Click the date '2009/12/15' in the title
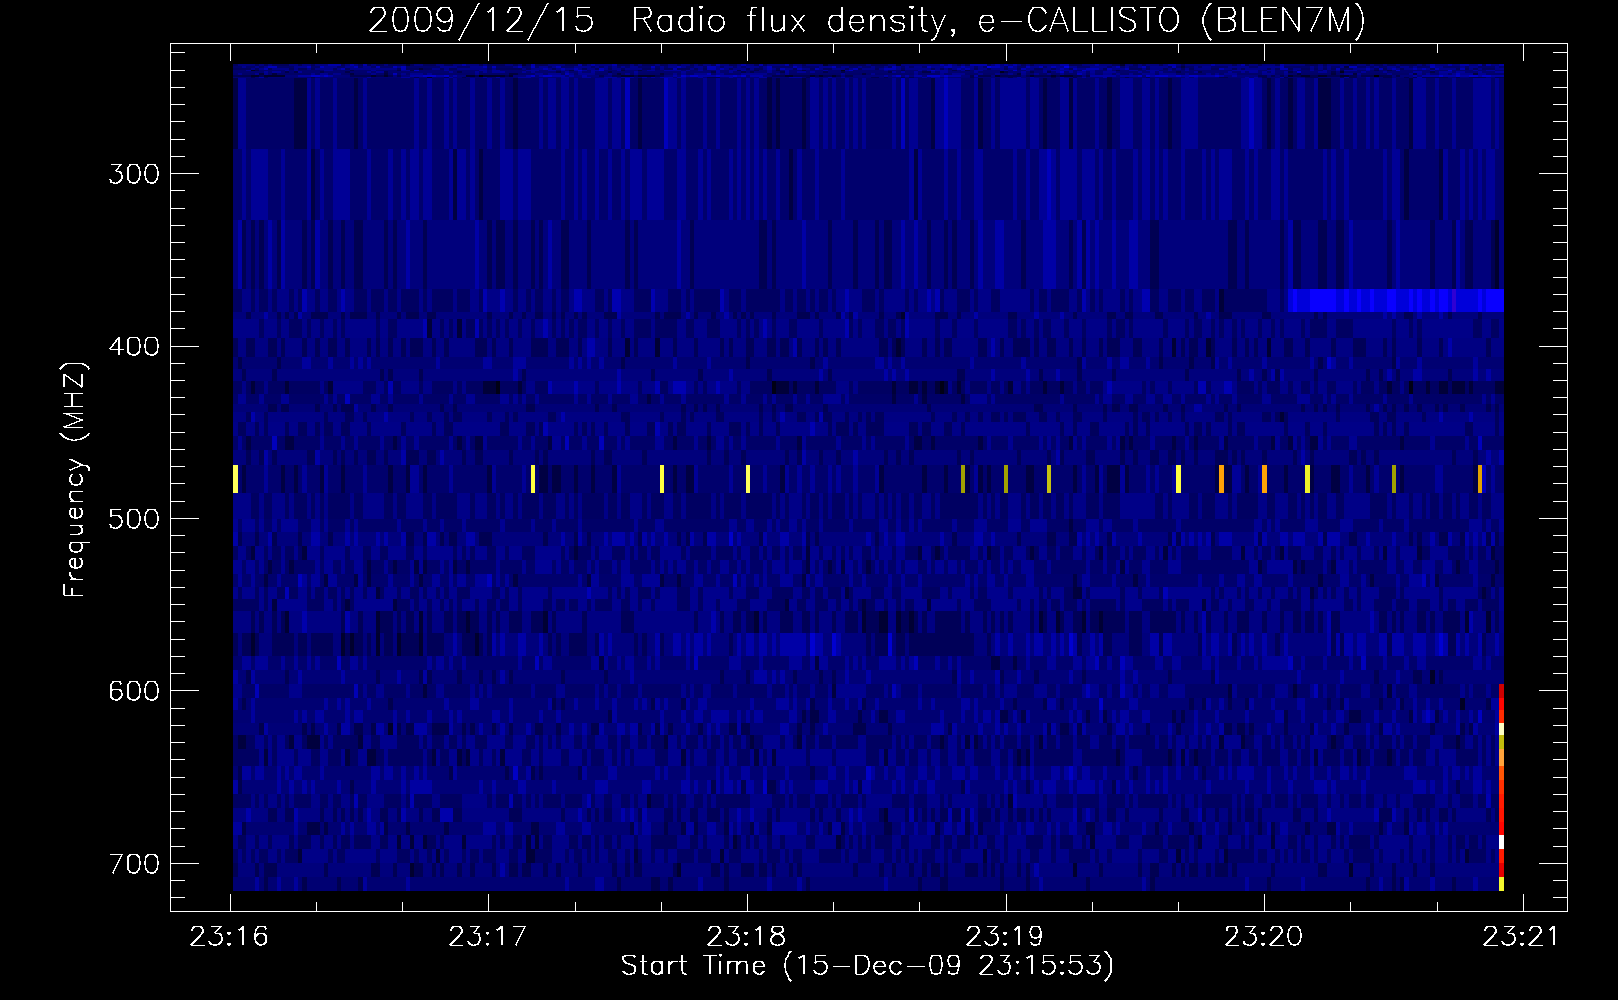The width and height of the screenshot is (1618, 1000). [x=481, y=21]
